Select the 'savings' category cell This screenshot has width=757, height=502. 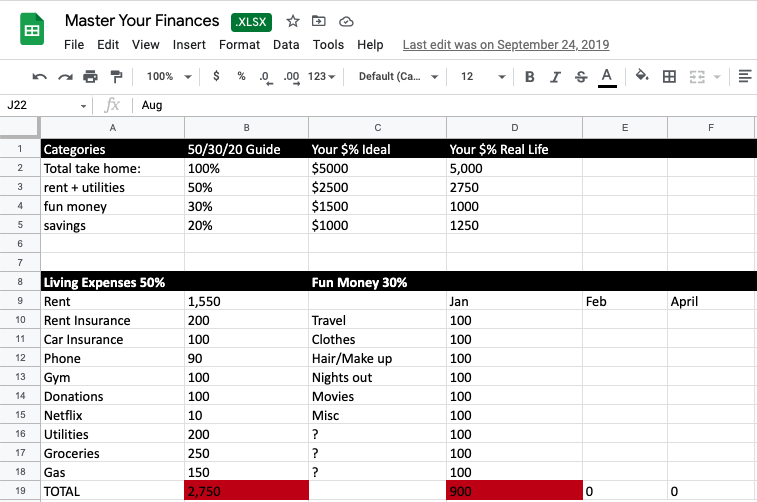112,225
